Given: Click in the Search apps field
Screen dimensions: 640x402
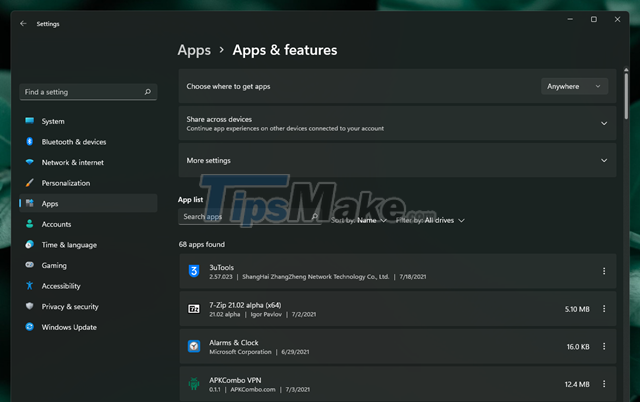Looking at the screenshot, I should point(250,217).
